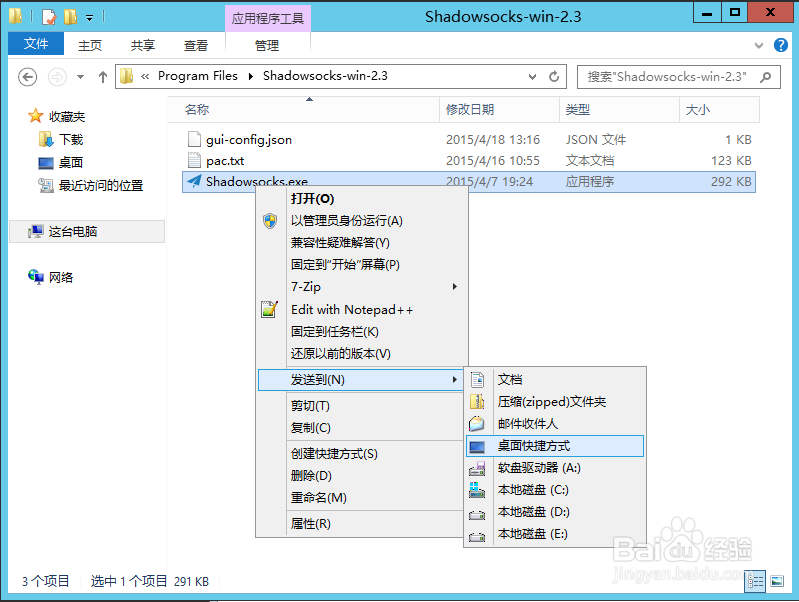Screen dimensions: 799x602
Task: Send to 软盘驱动器 (A:)
Action: (555, 468)
